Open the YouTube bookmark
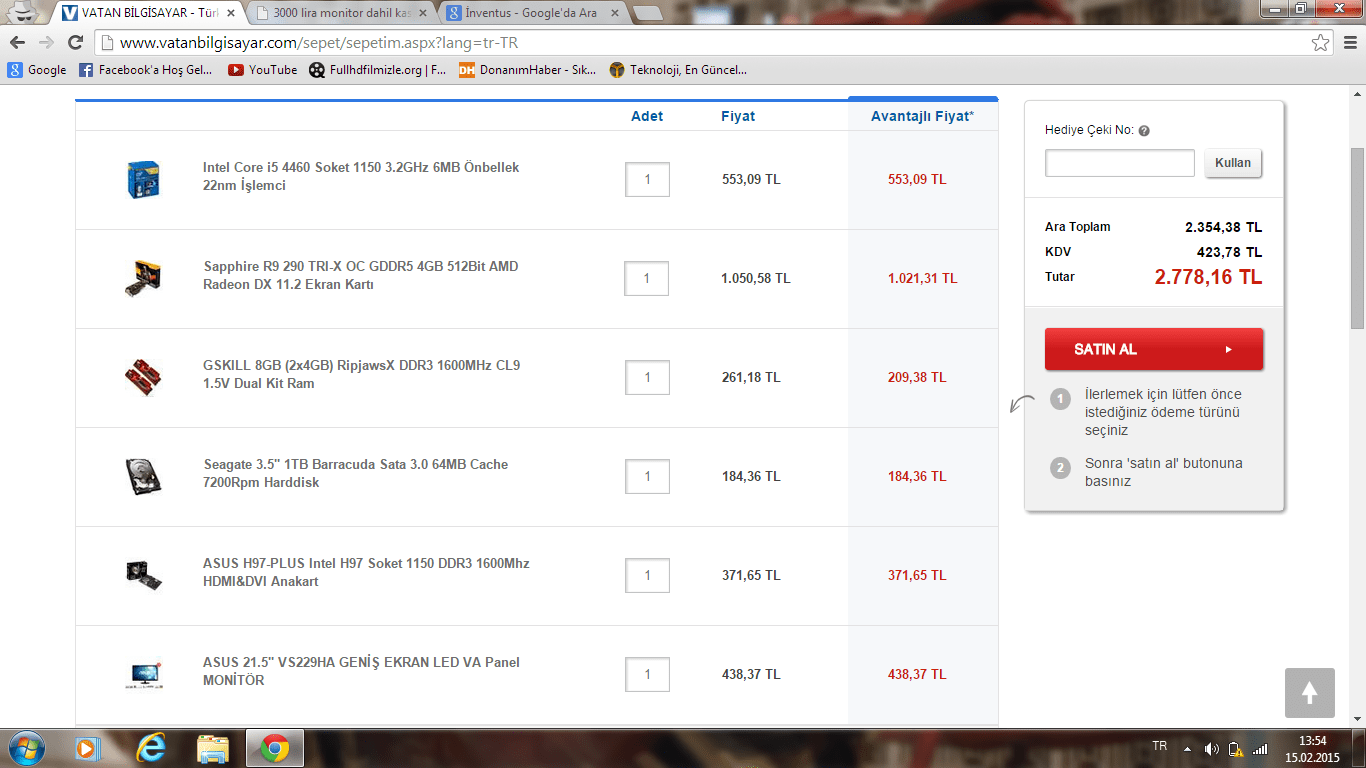Screen dimensions: 1366x768 click(x=263, y=70)
